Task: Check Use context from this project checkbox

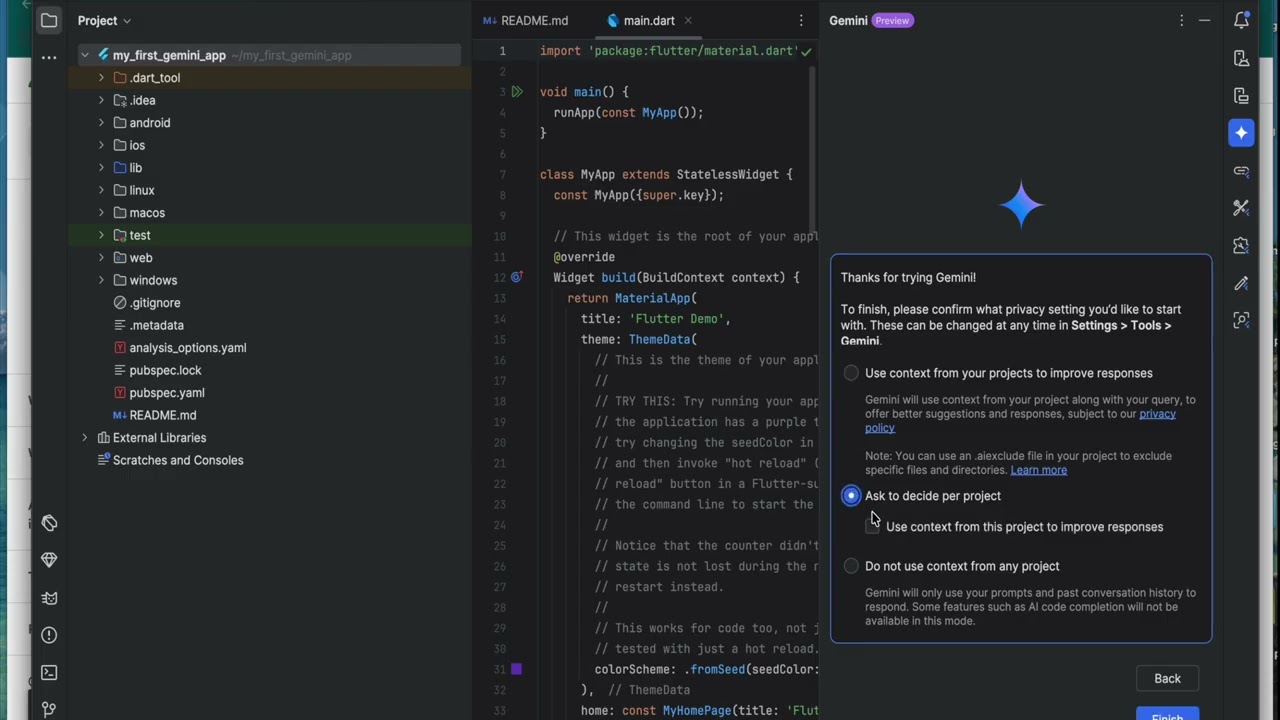Action: point(873,527)
